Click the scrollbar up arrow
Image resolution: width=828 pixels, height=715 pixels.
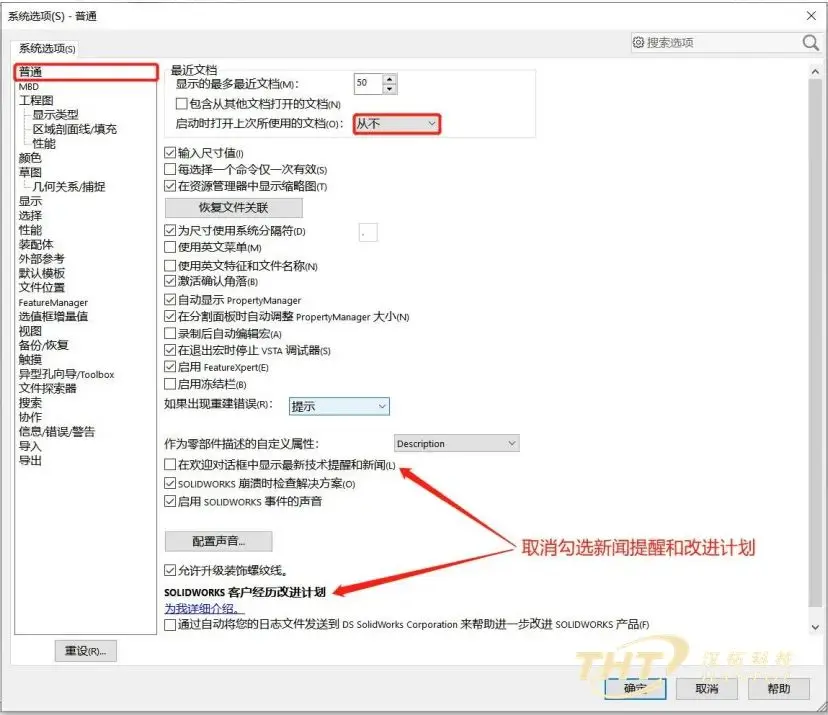(x=815, y=72)
